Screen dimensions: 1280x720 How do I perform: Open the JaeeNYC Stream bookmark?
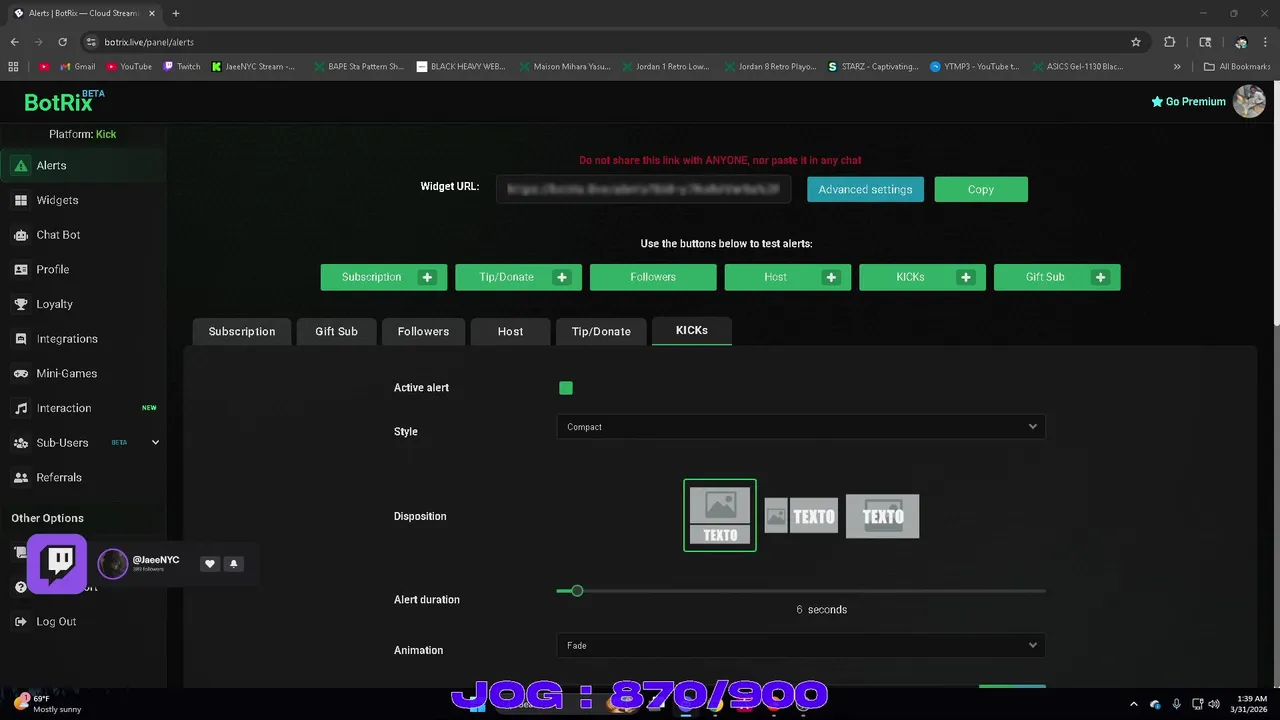[x=254, y=67]
